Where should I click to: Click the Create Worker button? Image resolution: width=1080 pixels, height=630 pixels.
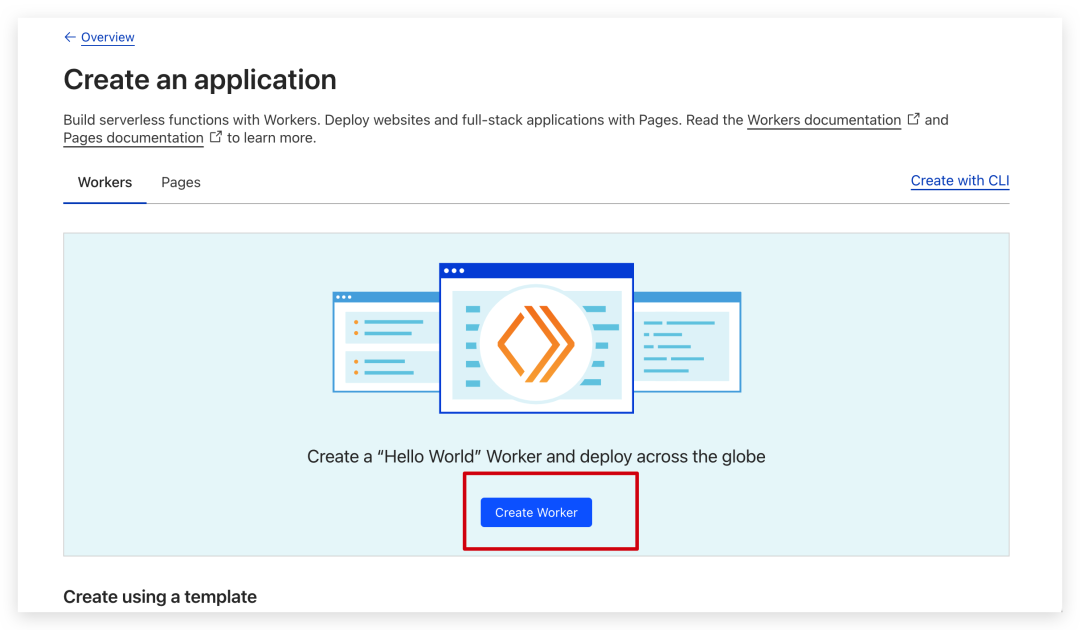(536, 512)
